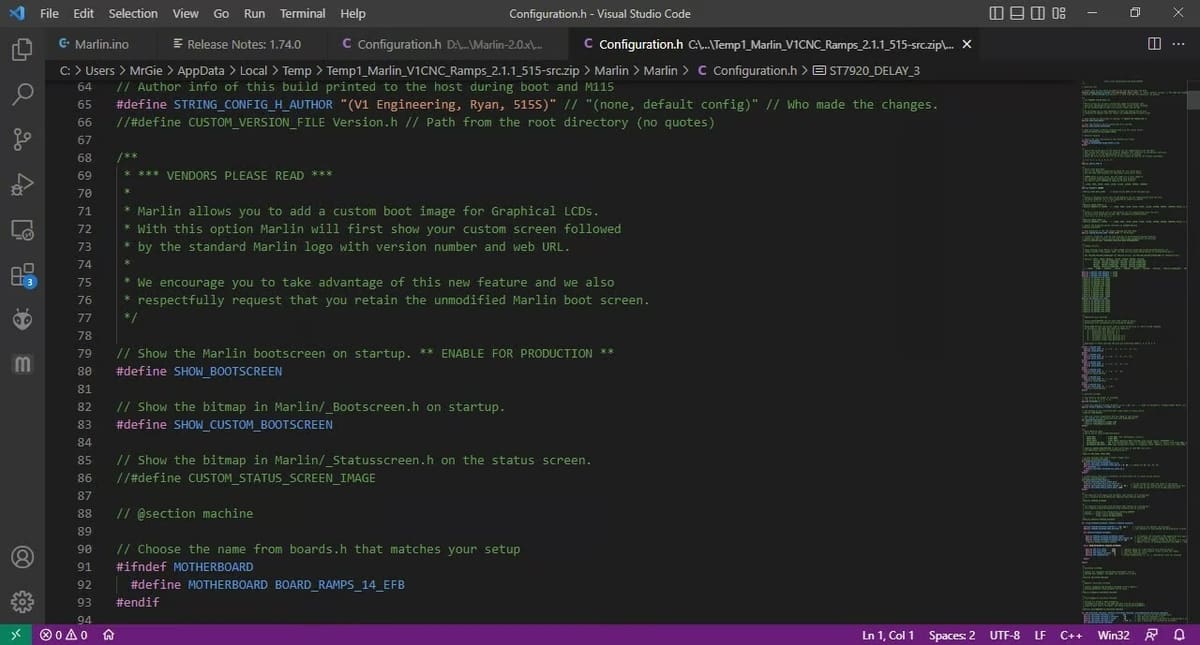This screenshot has height=645, width=1200.
Task: Select the Configuration.h tab from C: Temp zip
Action: coord(776,44)
